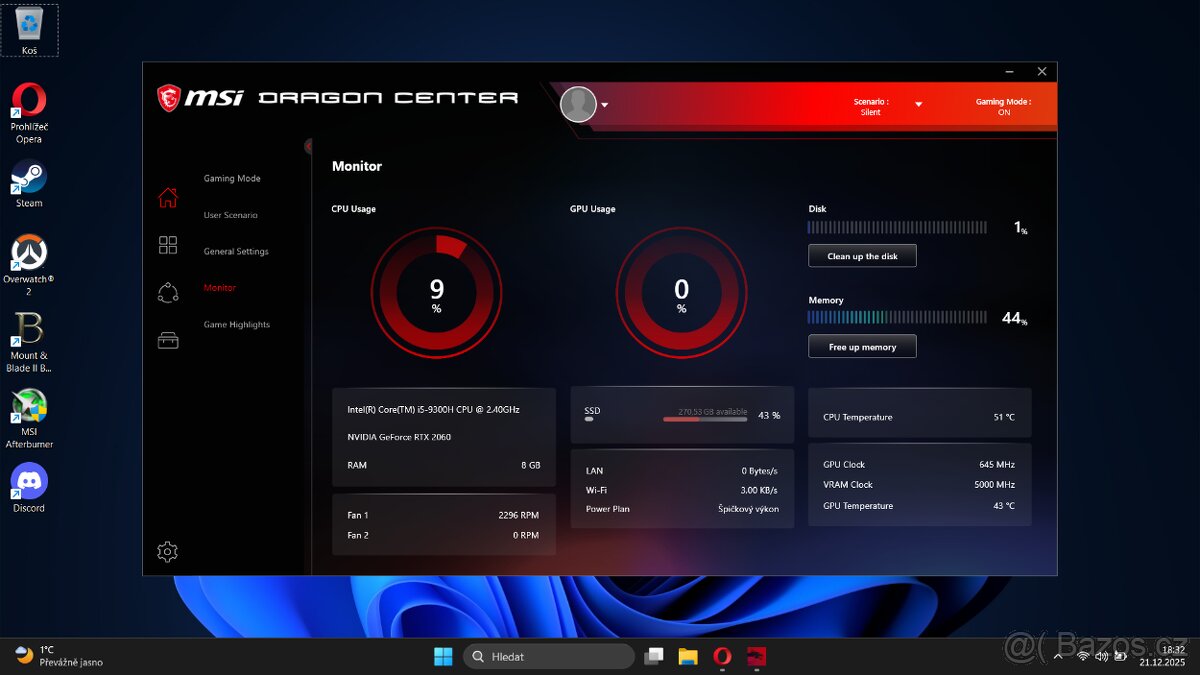
Task: Click the Monitor sidebar icon
Action: point(167,290)
